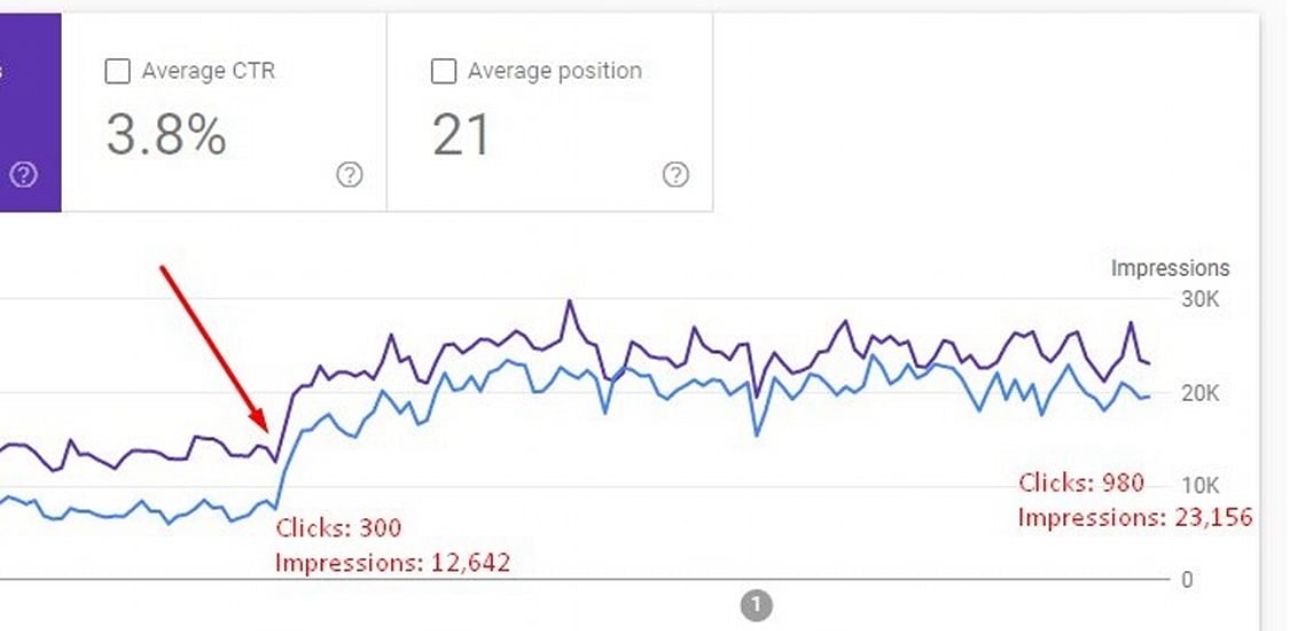Open the Average CTR help icon

coord(349,176)
